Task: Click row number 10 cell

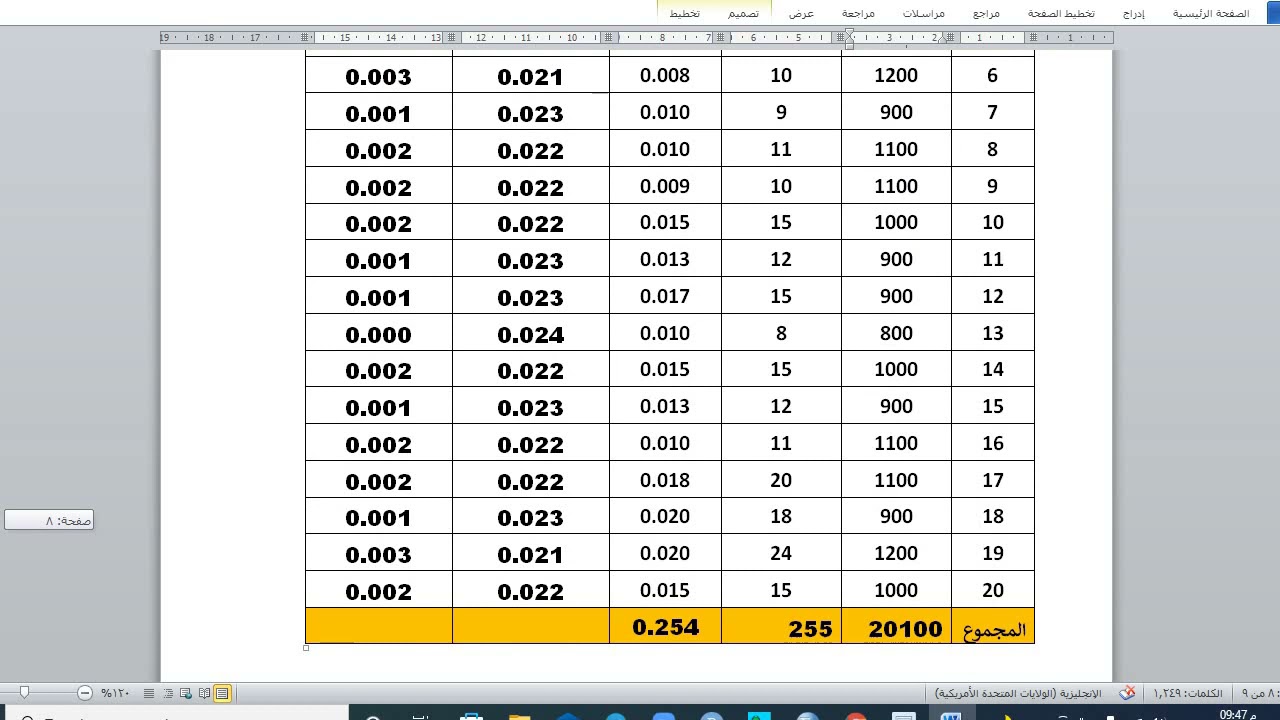Action: click(x=992, y=222)
